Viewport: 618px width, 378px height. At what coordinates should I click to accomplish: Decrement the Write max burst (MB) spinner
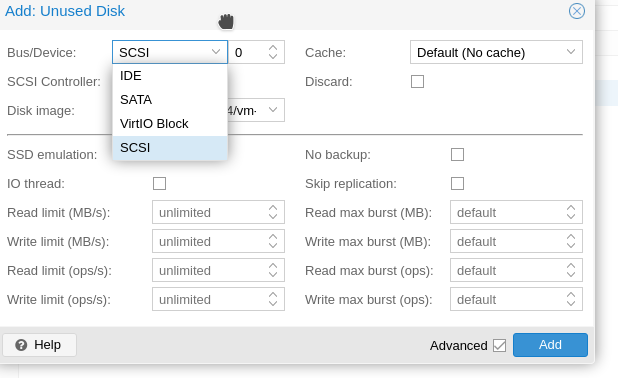[571, 246]
